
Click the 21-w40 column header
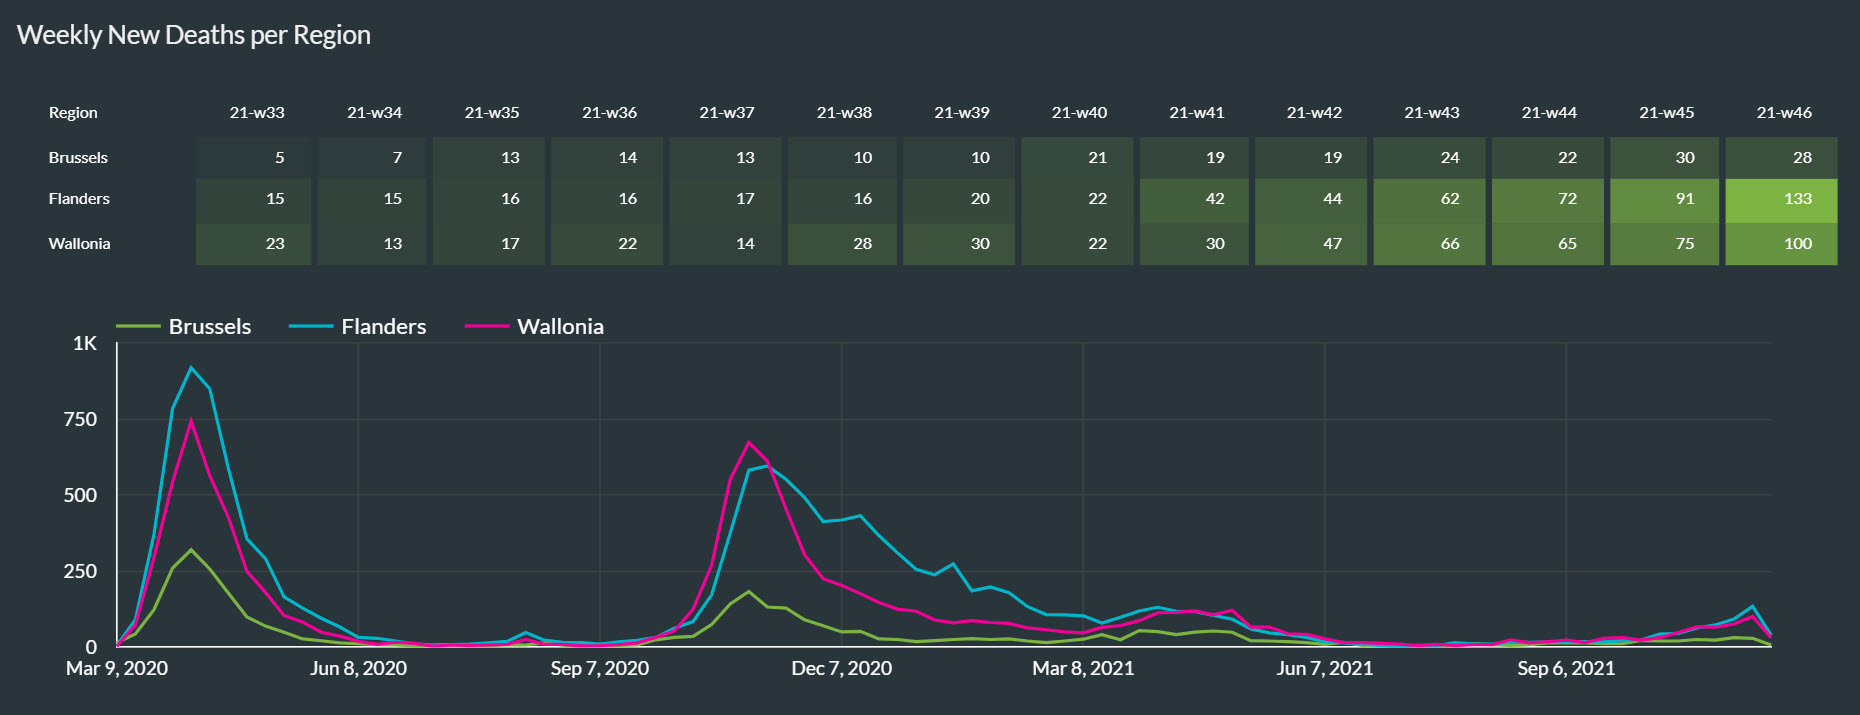pyautogui.click(x=1079, y=113)
